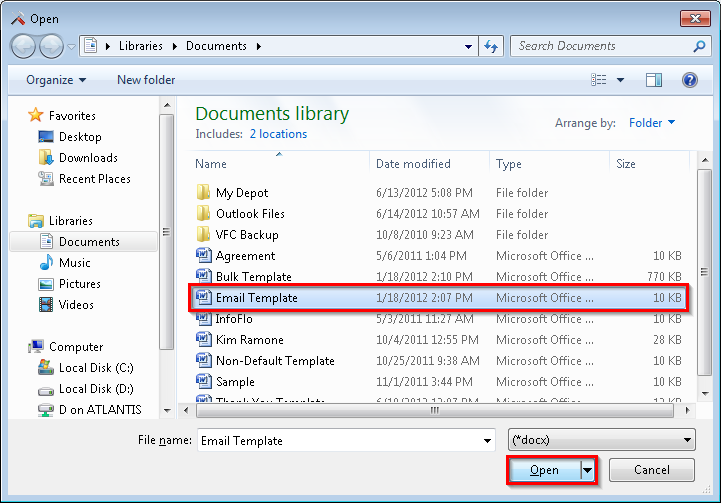The width and height of the screenshot is (721, 503).
Task: Open the Arrange by Folder dropdown
Action: tap(652, 123)
